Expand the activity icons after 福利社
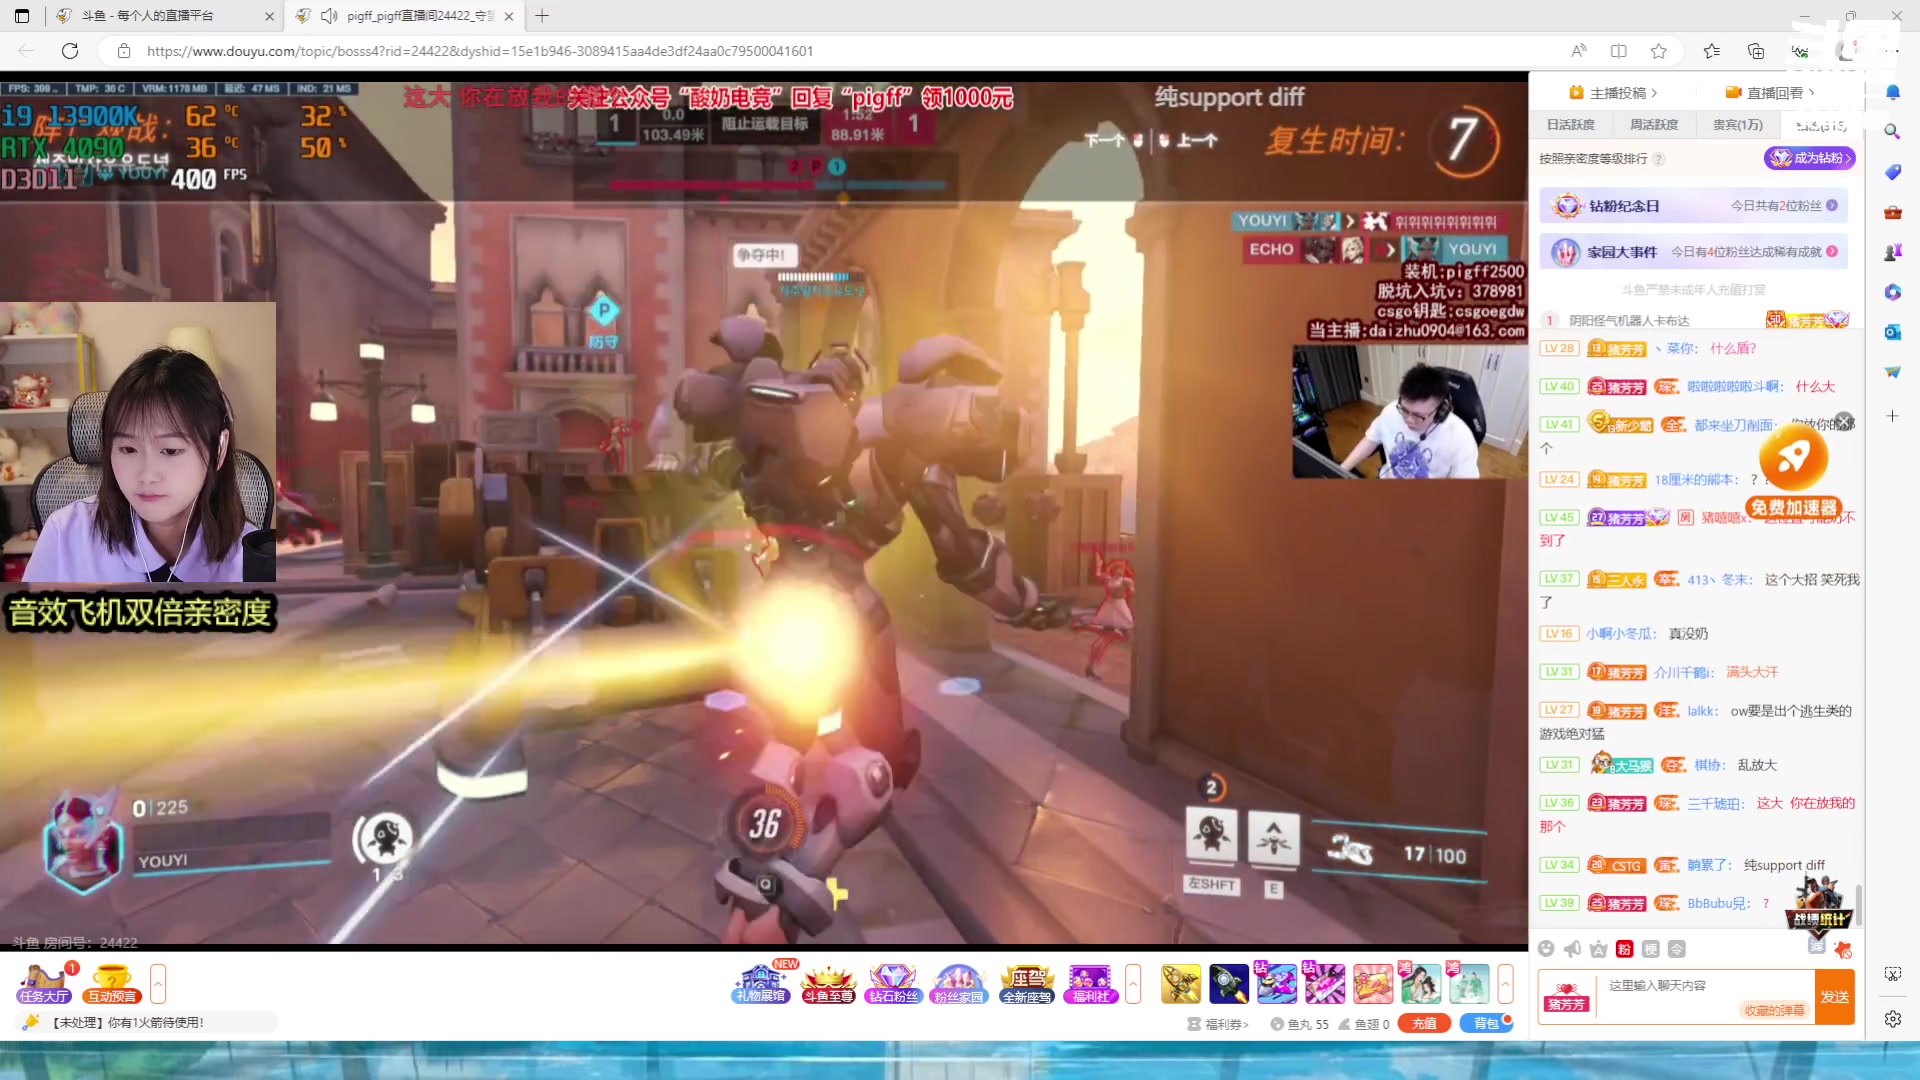Screen dimensions: 1920x1080 (x=1133, y=983)
